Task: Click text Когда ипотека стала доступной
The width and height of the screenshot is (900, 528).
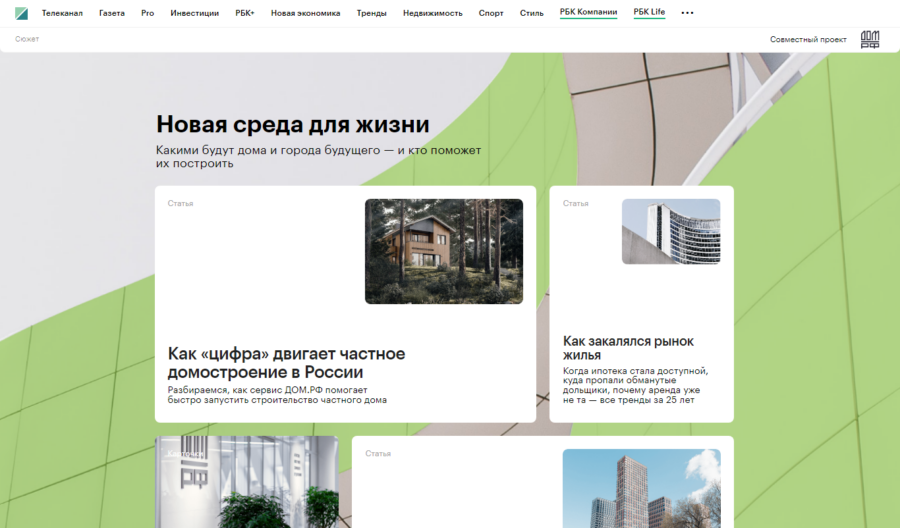Action: pyautogui.click(x=635, y=385)
